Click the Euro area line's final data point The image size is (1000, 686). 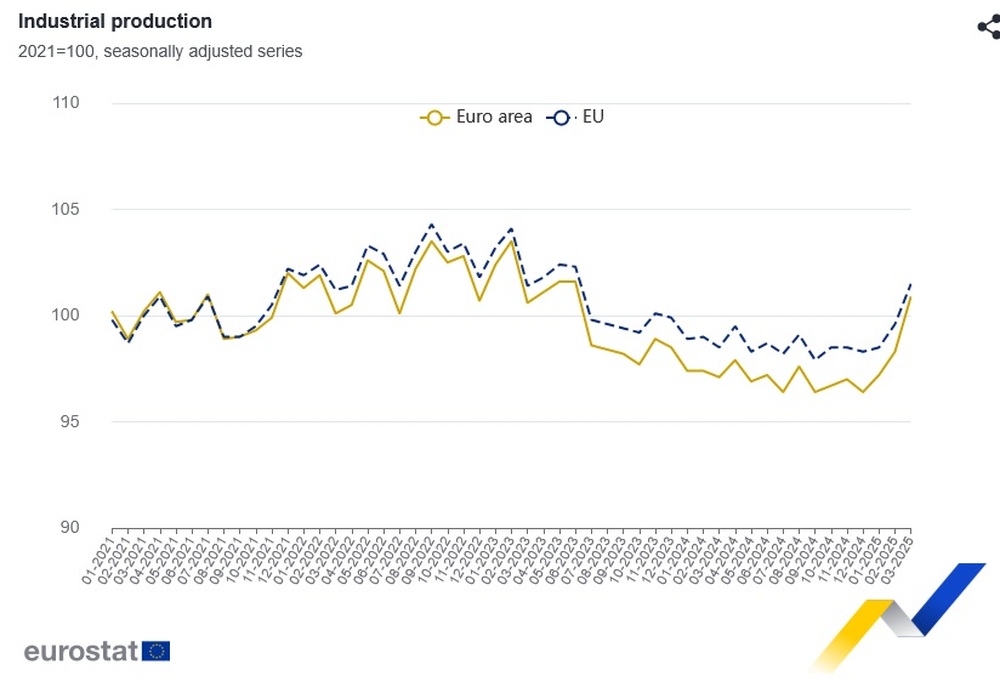click(x=910, y=297)
